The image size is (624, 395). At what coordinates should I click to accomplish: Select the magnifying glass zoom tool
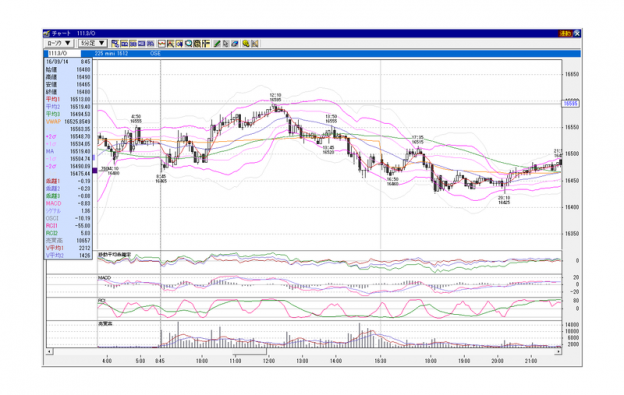click(x=188, y=43)
